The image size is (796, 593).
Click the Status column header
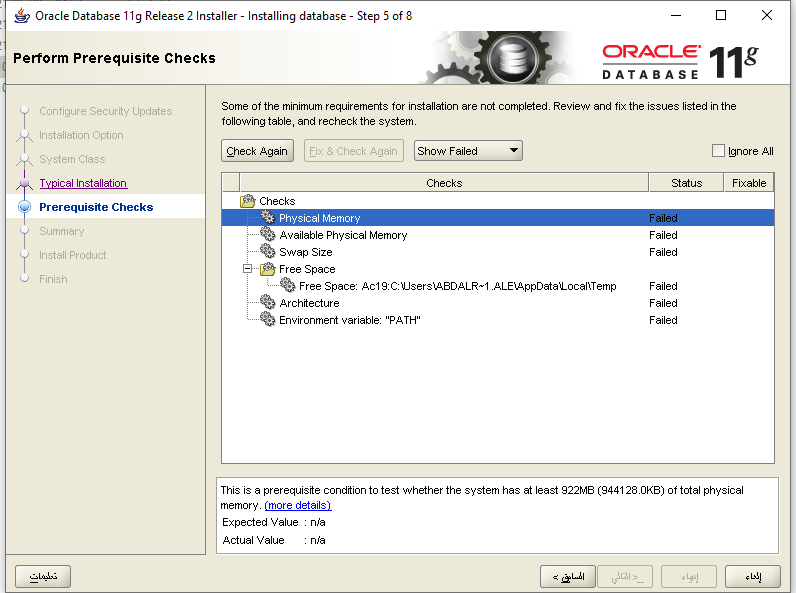[686, 183]
